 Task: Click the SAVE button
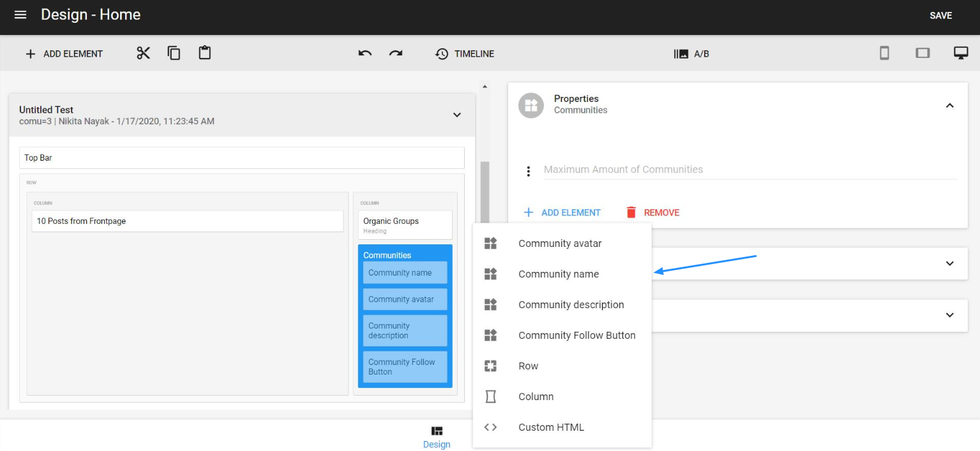pyautogui.click(x=940, y=16)
